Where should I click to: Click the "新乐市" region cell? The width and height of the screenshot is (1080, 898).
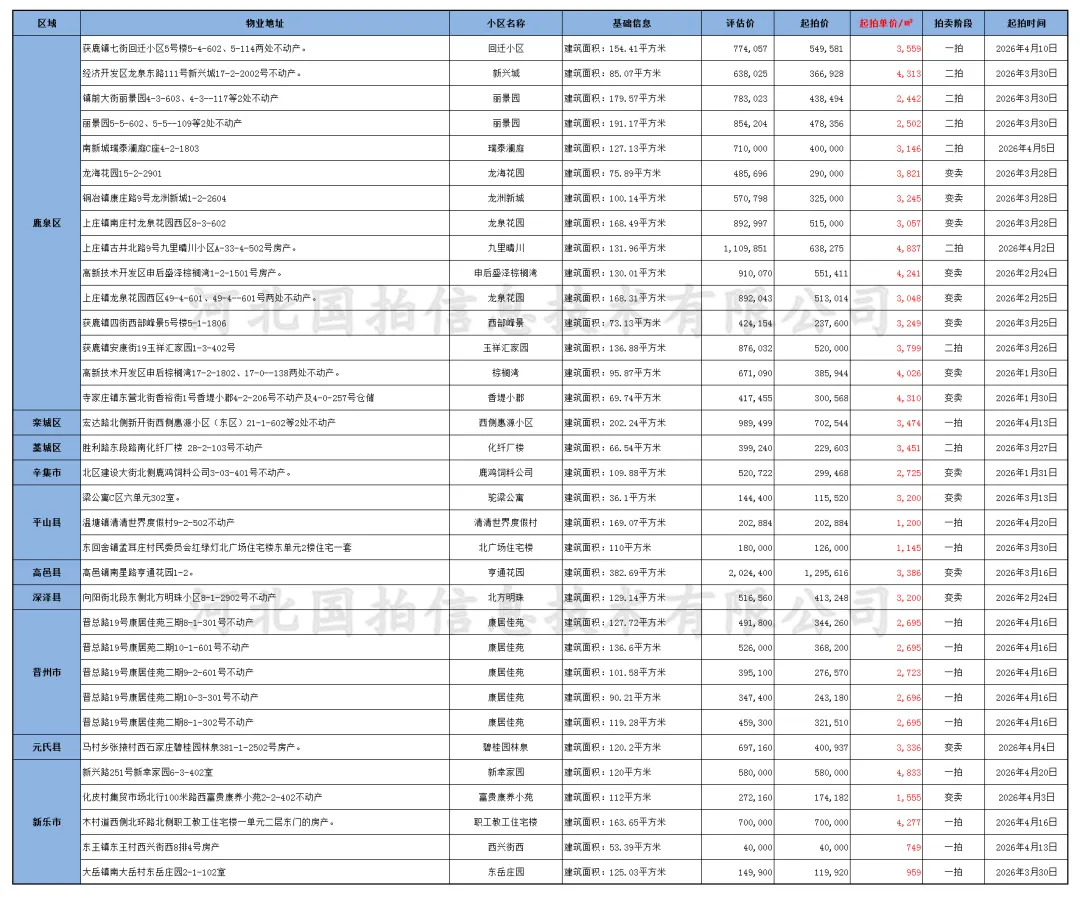click(47, 822)
